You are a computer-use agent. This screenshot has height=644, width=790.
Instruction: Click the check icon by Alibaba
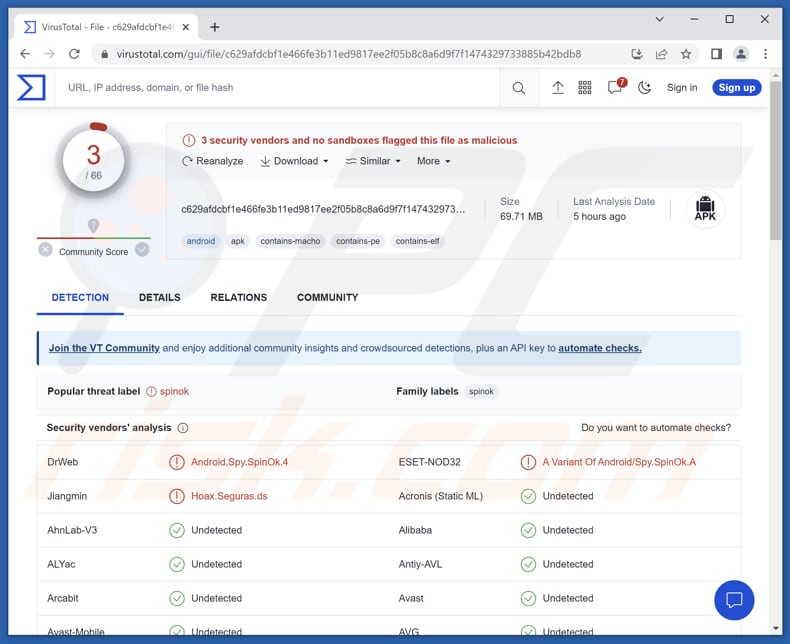[x=528, y=530]
